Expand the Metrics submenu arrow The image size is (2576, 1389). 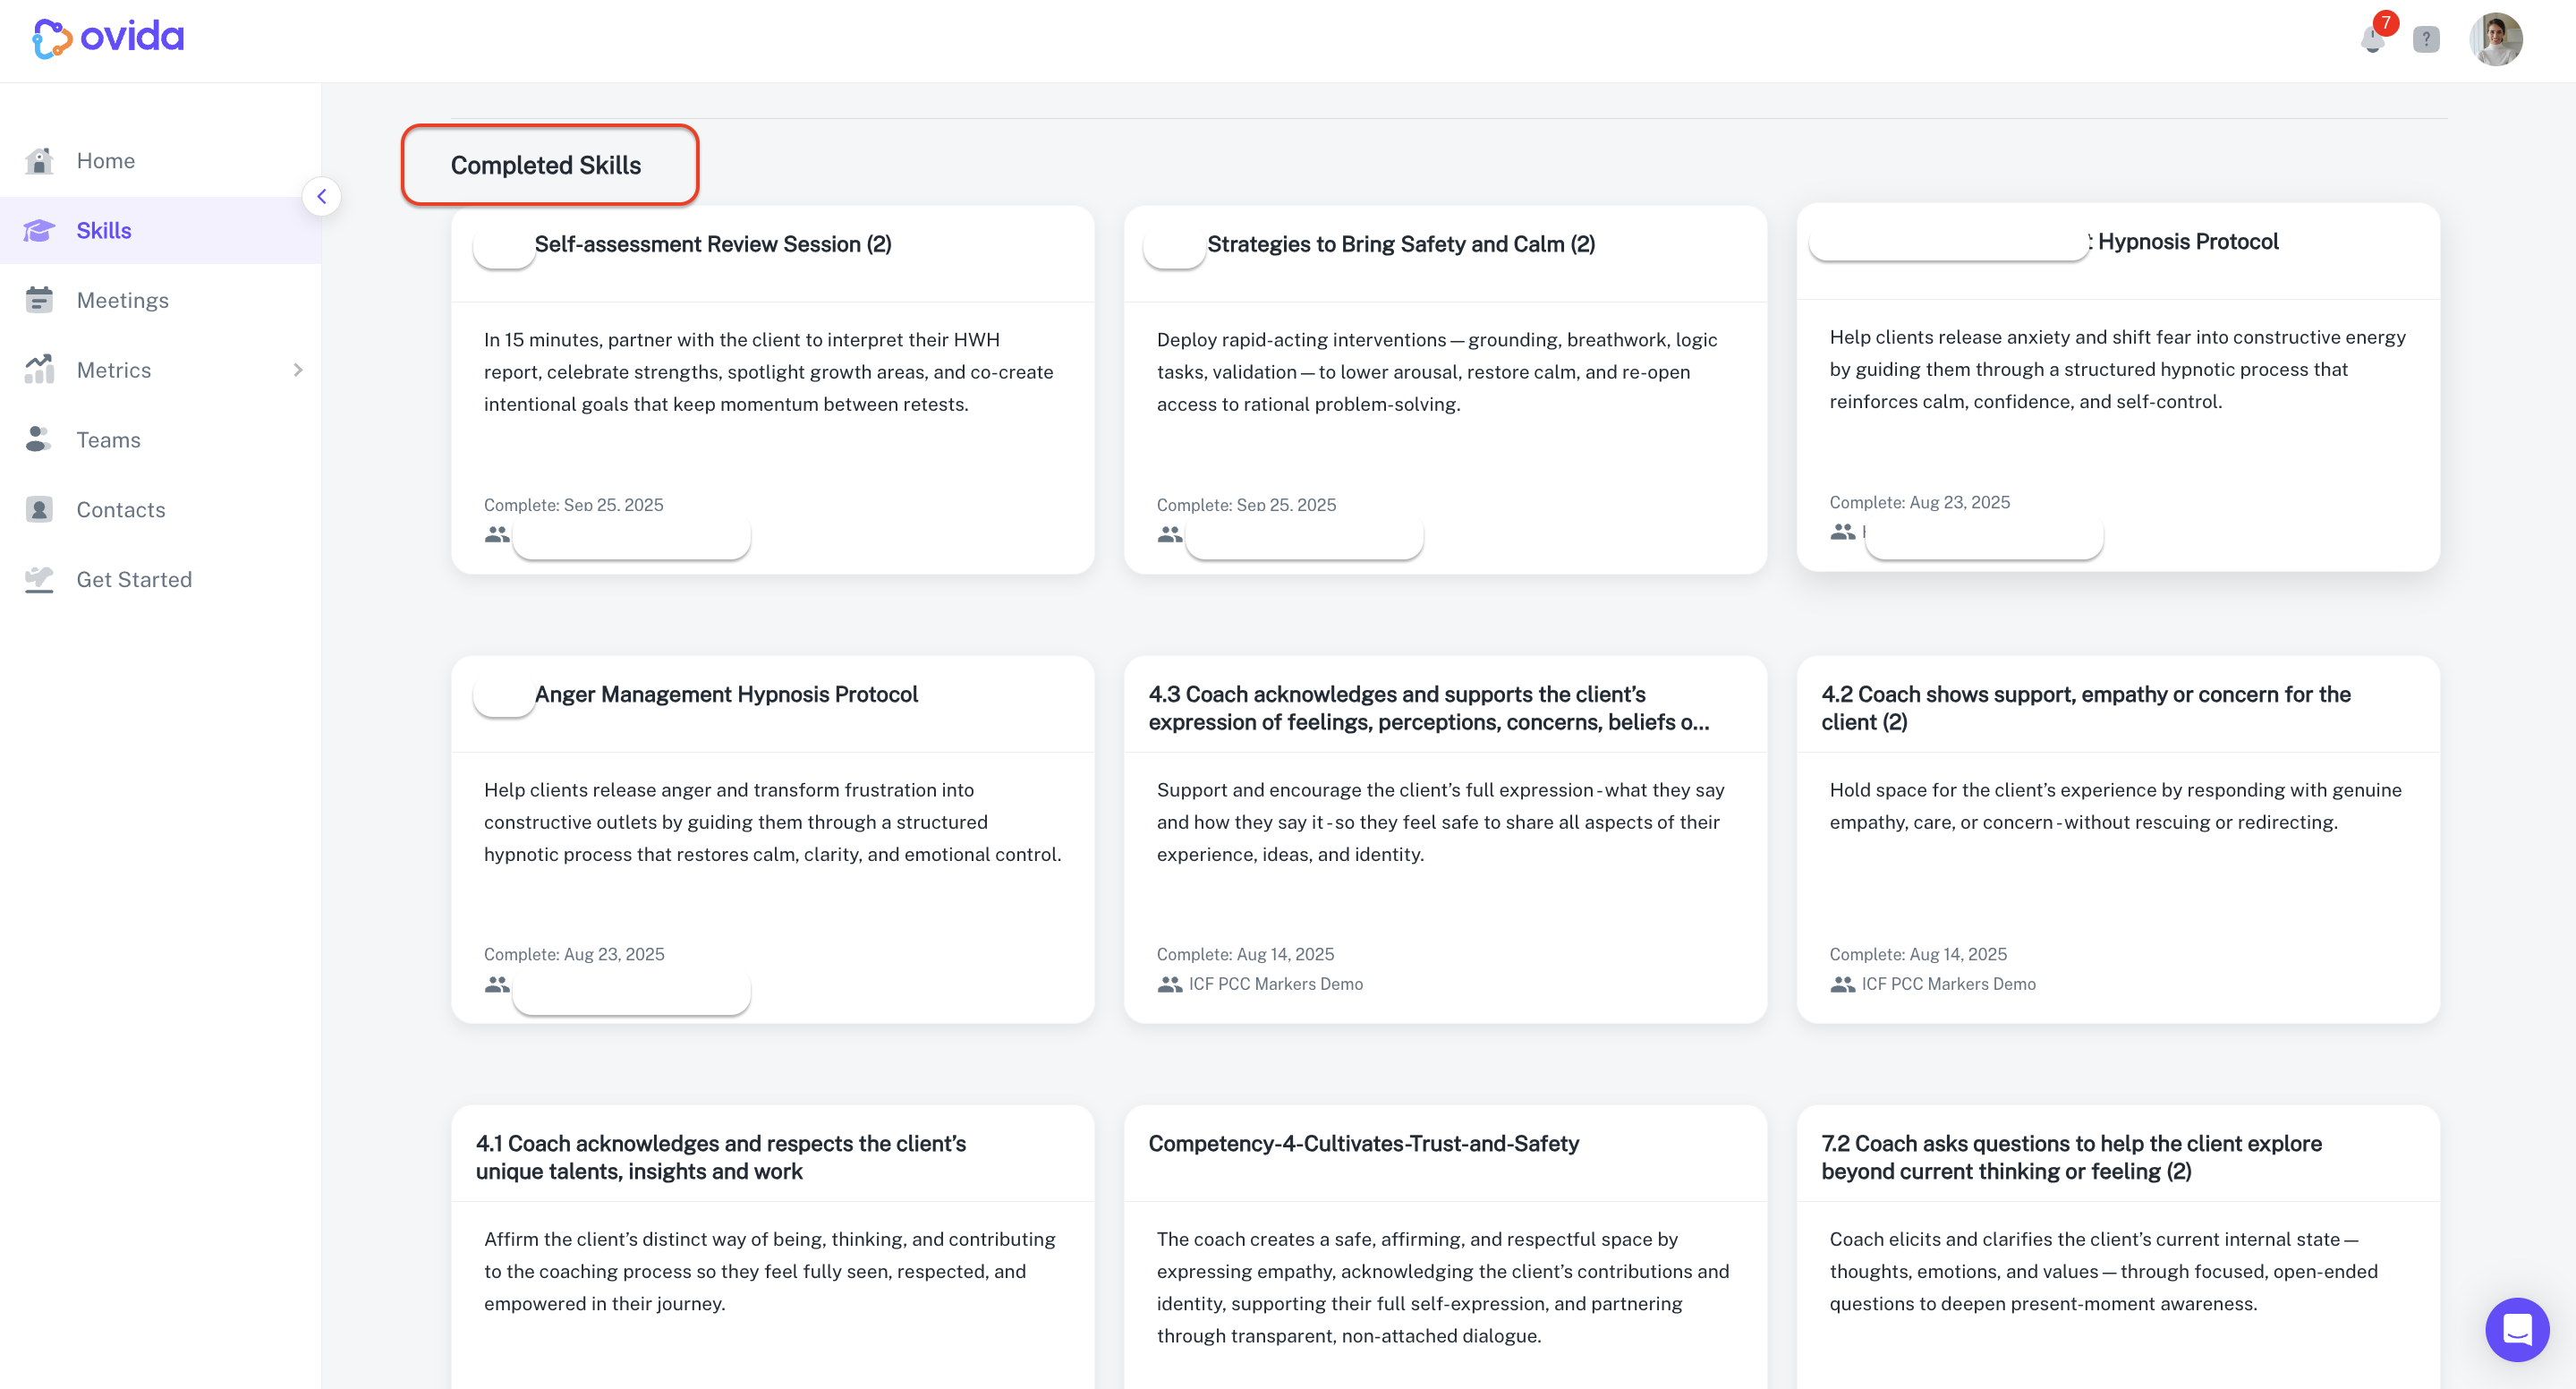297,370
